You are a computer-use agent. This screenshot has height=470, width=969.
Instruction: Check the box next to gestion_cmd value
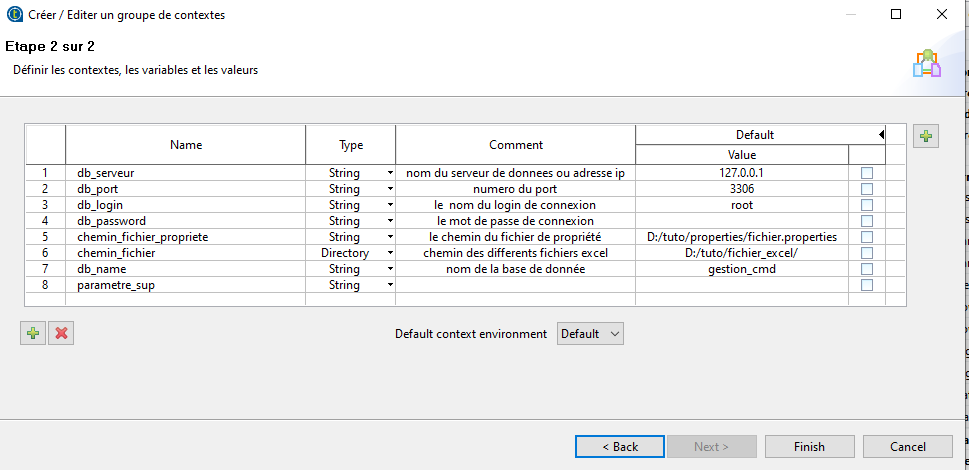pyautogui.click(x=867, y=269)
